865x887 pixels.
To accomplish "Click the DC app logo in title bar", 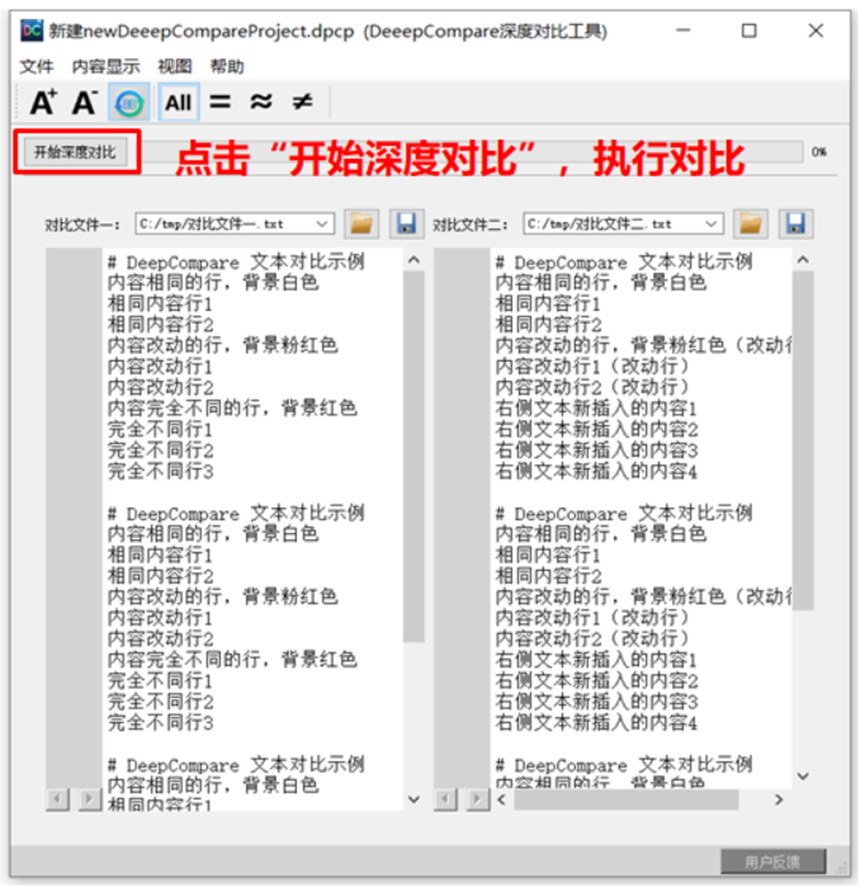I will point(32,31).
